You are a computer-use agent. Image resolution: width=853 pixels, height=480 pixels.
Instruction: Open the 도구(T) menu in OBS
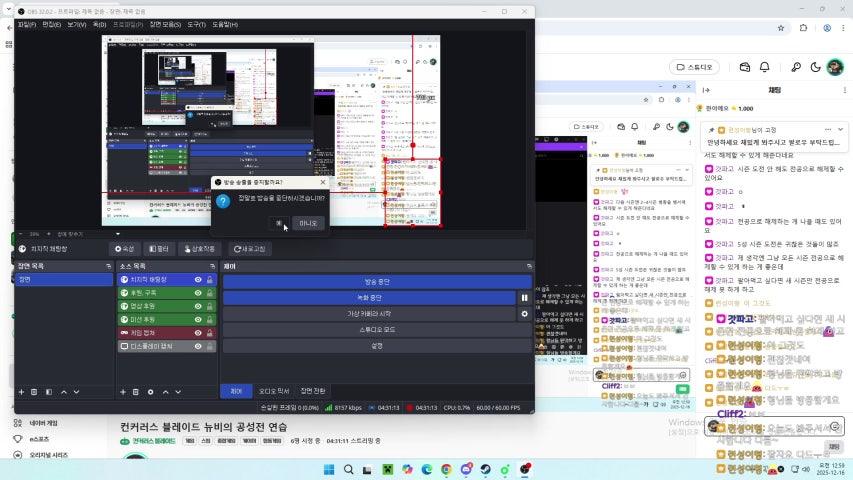(196, 24)
